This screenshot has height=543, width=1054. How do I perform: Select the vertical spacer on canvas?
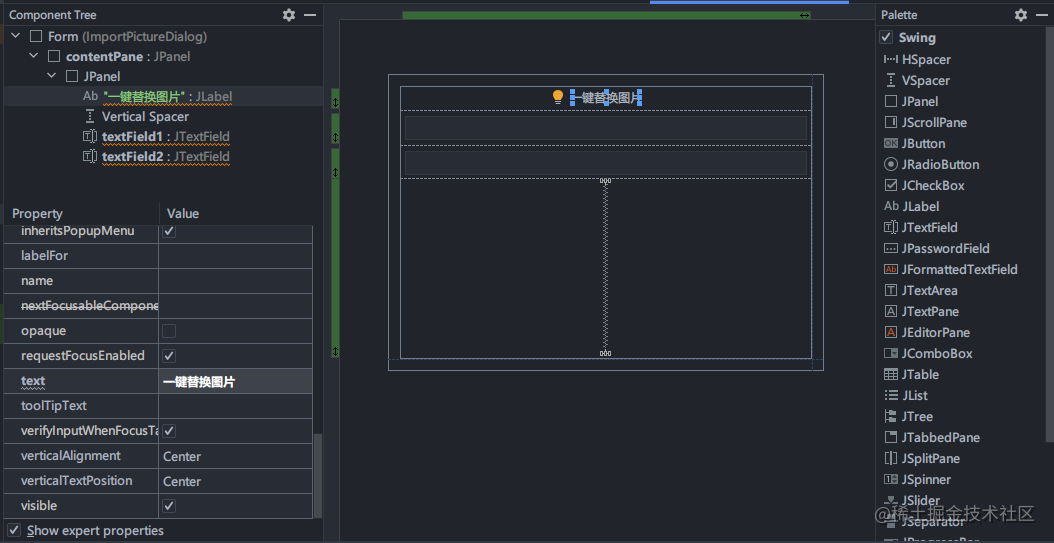[x=605, y=267]
